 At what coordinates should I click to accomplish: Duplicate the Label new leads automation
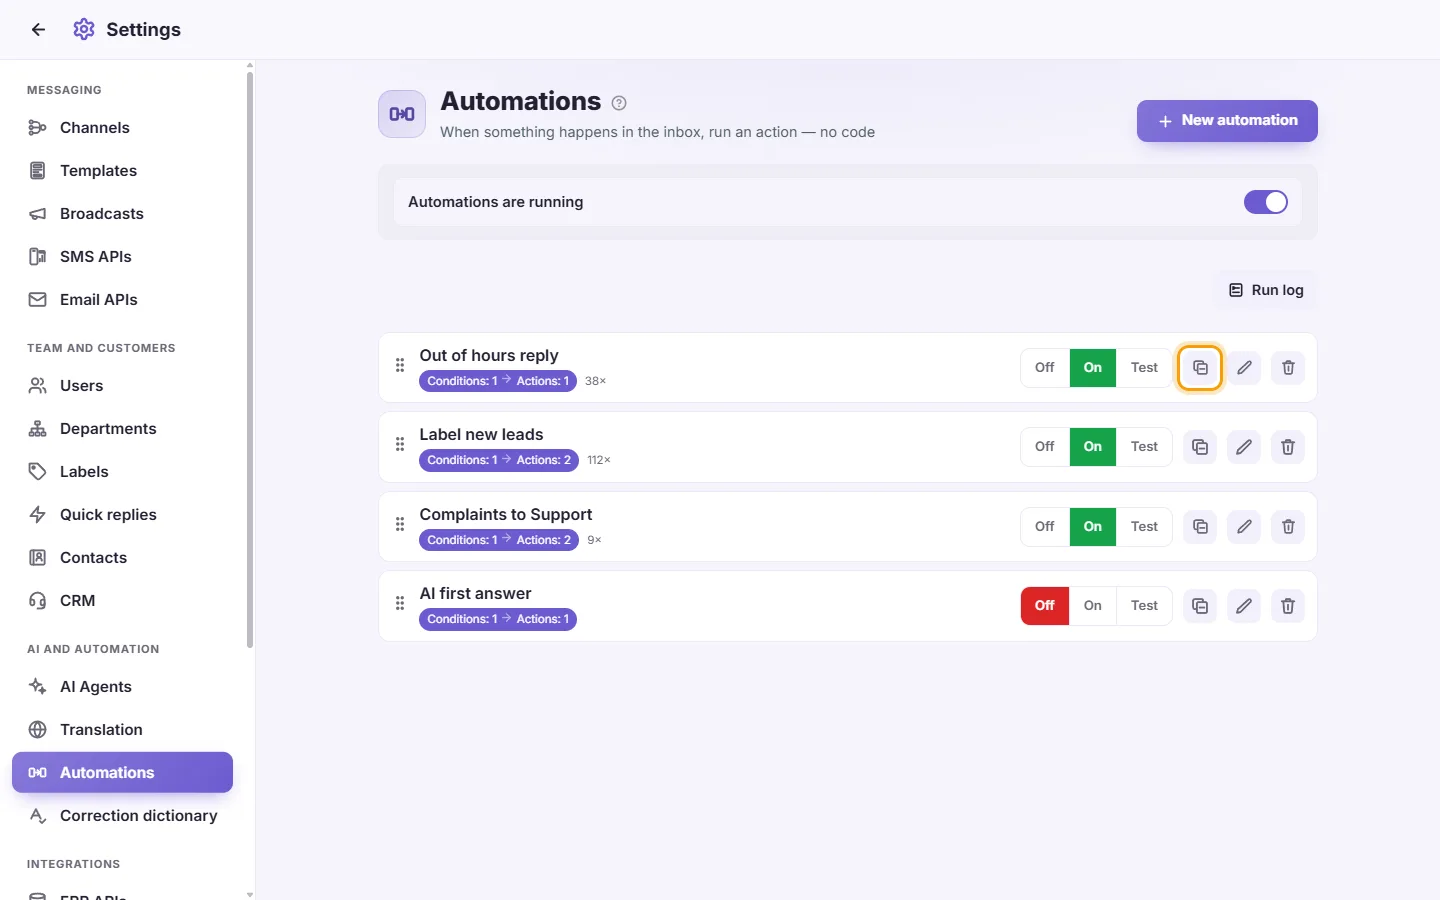[1200, 447]
